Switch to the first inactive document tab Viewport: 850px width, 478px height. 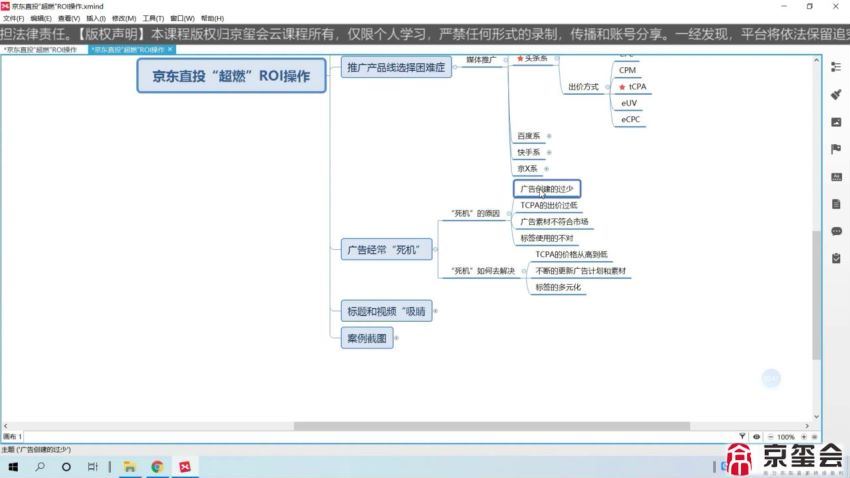pyautogui.click(x=41, y=49)
